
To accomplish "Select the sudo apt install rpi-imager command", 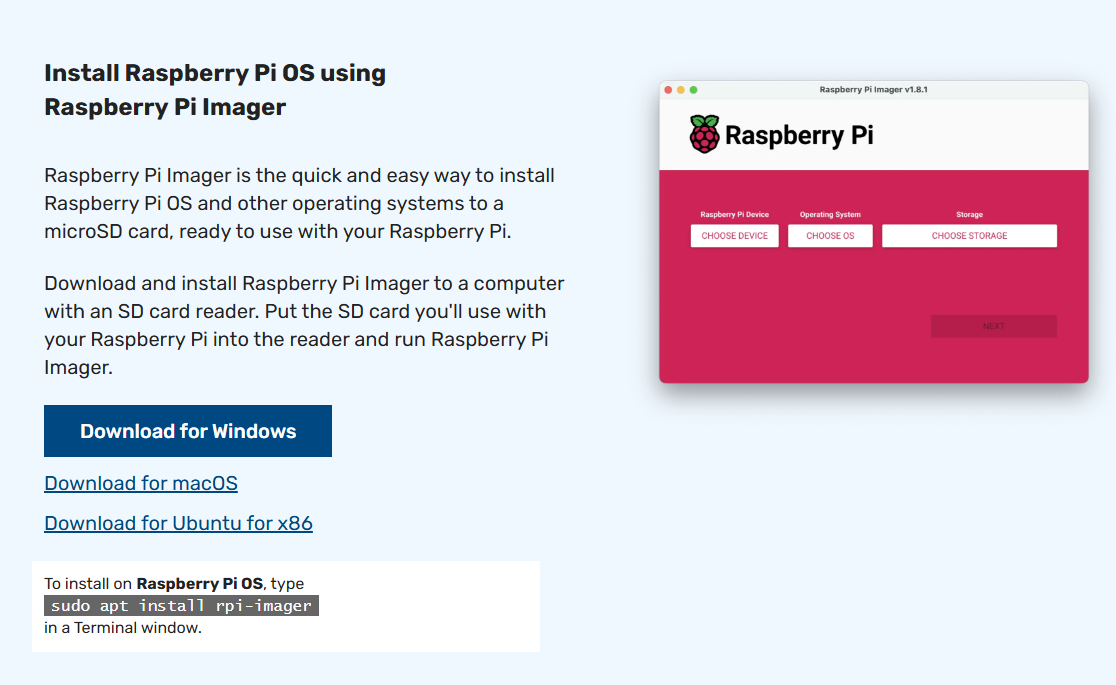I will (x=181, y=605).
